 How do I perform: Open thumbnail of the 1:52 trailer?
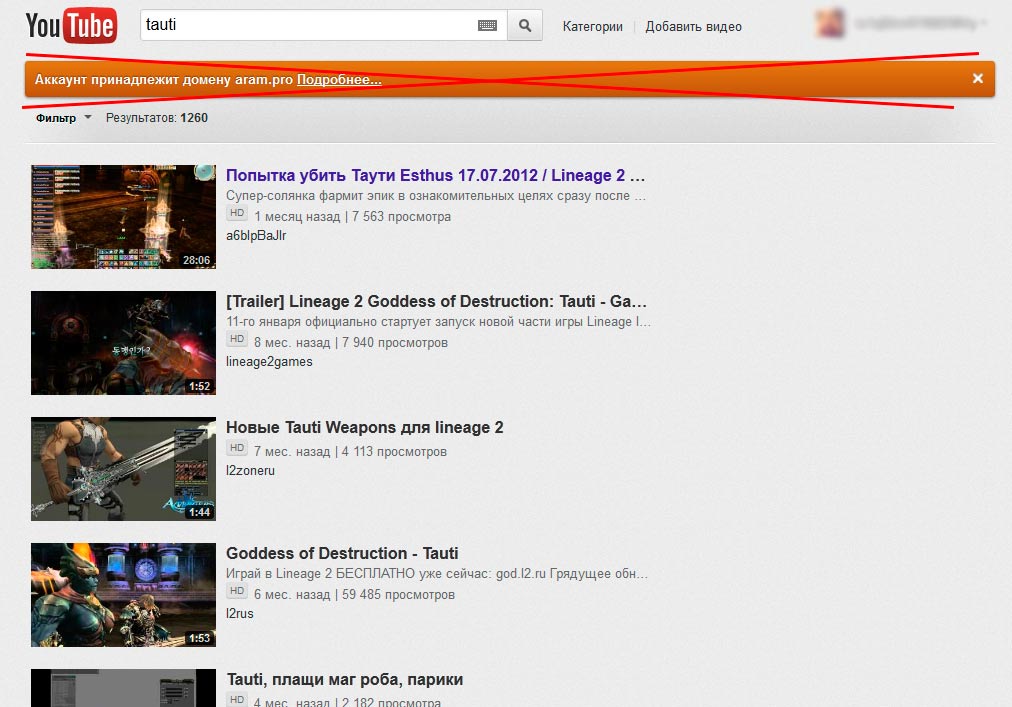pos(123,343)
